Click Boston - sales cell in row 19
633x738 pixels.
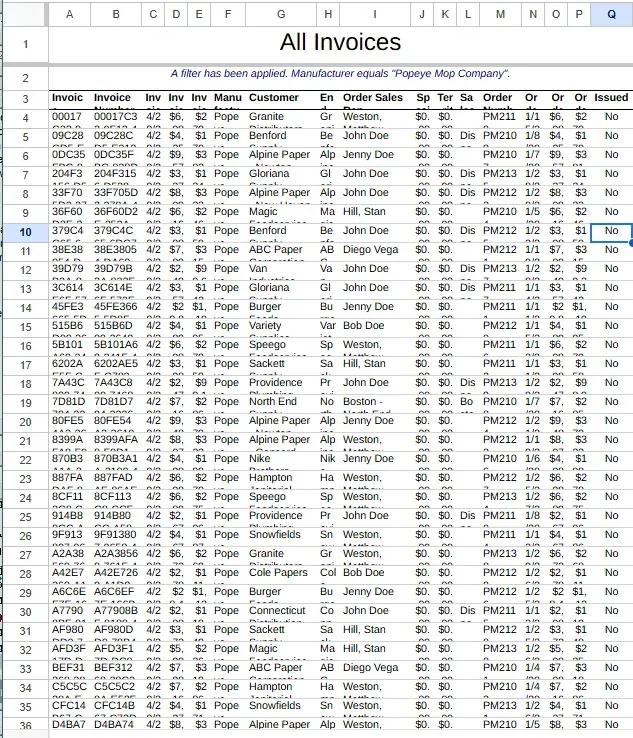(x=375, y=403)
